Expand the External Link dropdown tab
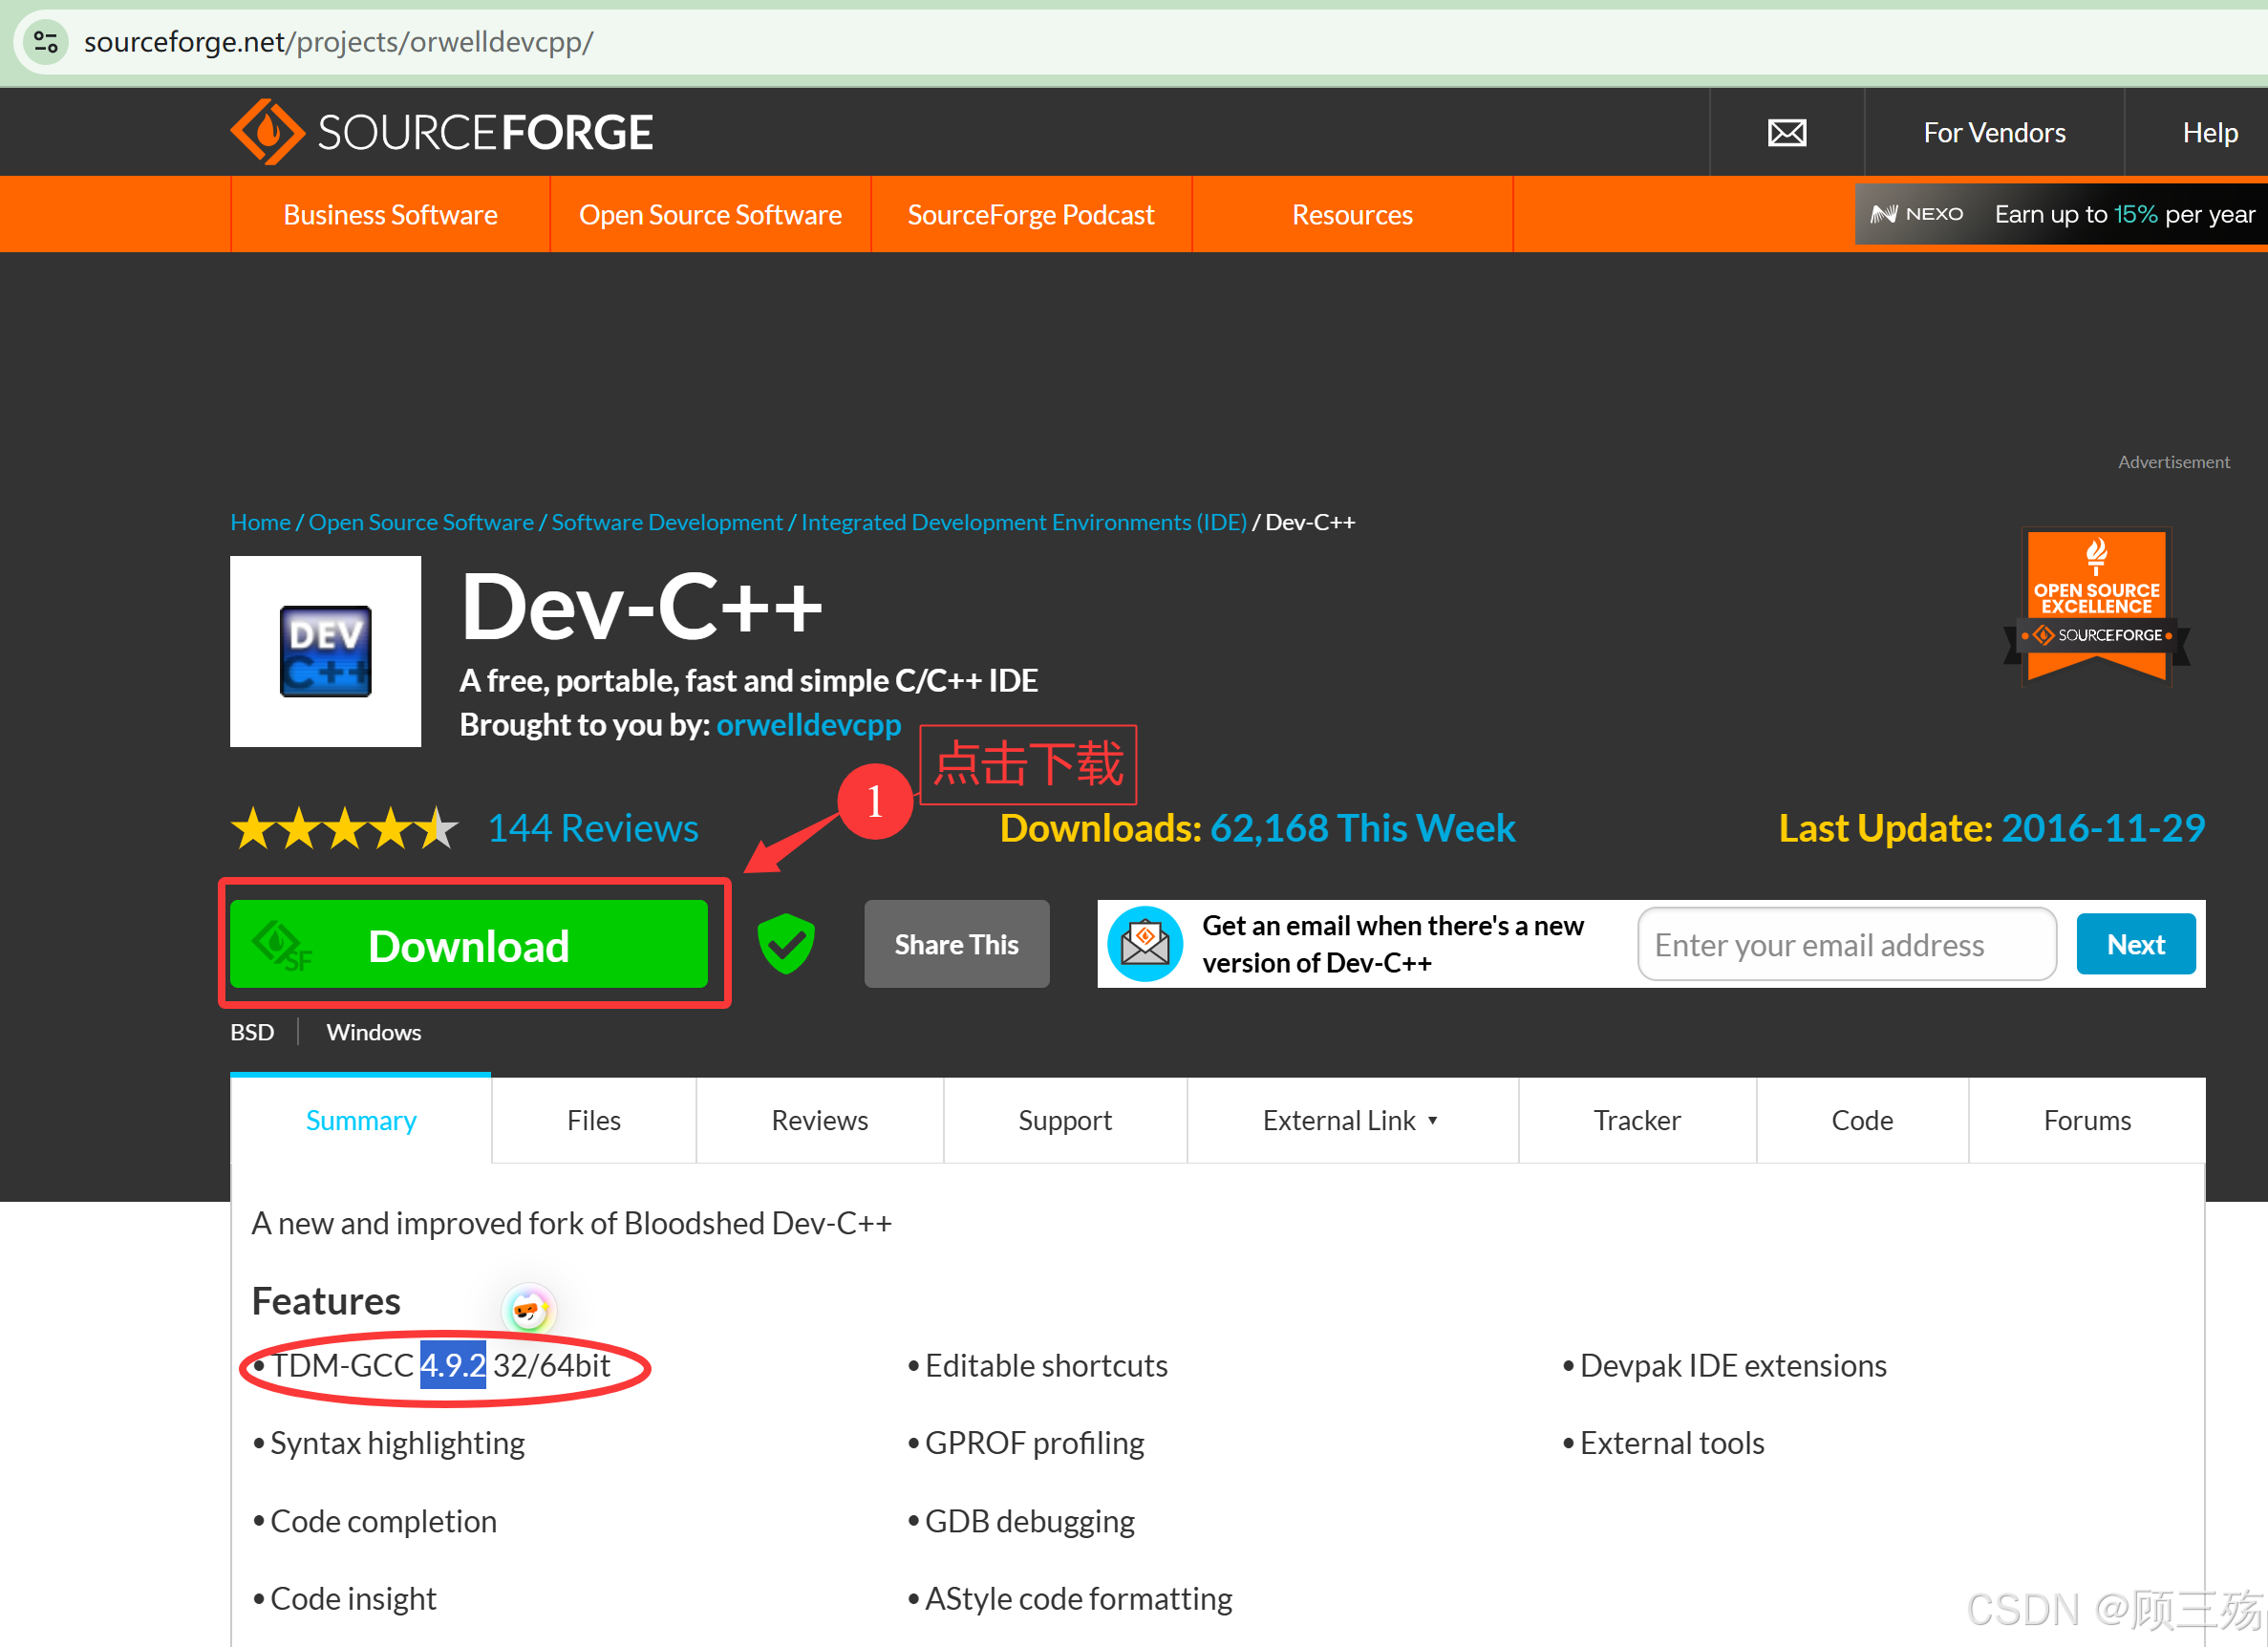Screen dimensions: 2268x1647 coord(1350,1120)
